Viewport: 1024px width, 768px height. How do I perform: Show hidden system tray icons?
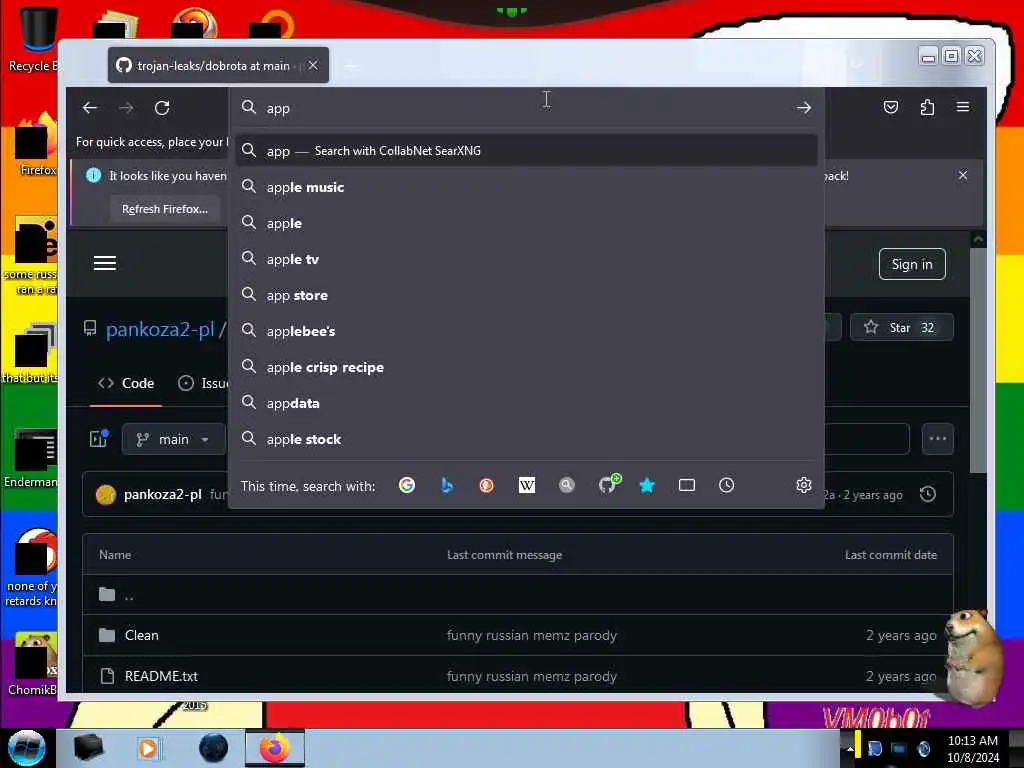coord(850,748)
